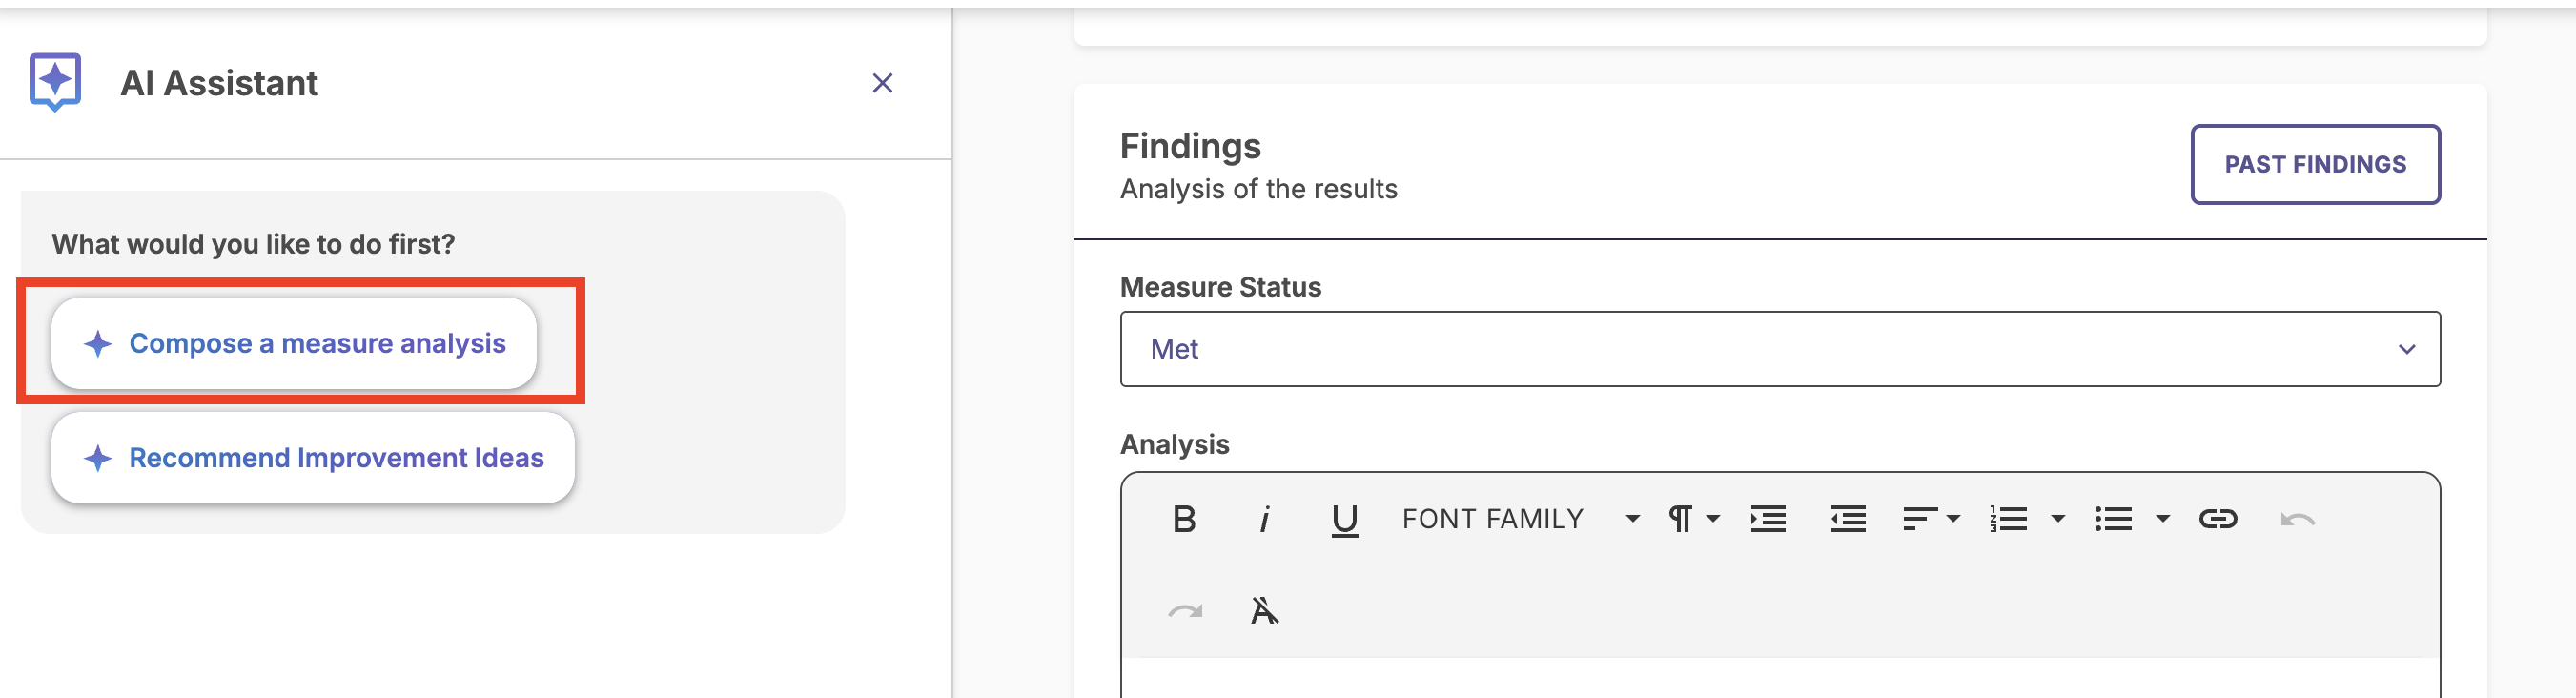The width and height of the screenshot is (2576, 698).
Task: Open the text alignment dropdown
Action: pyautogui.click(x=1931, y=519)
